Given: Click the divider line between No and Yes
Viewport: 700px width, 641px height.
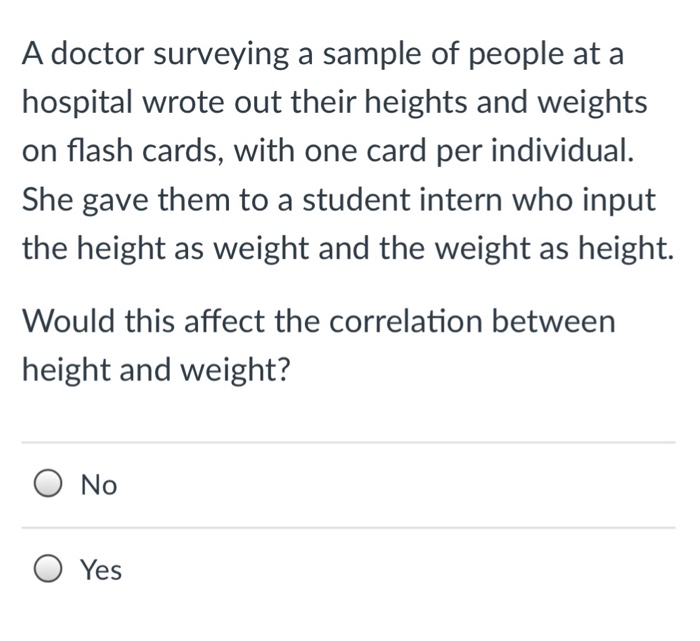Looking at the screenshot, I should (348, 528).
